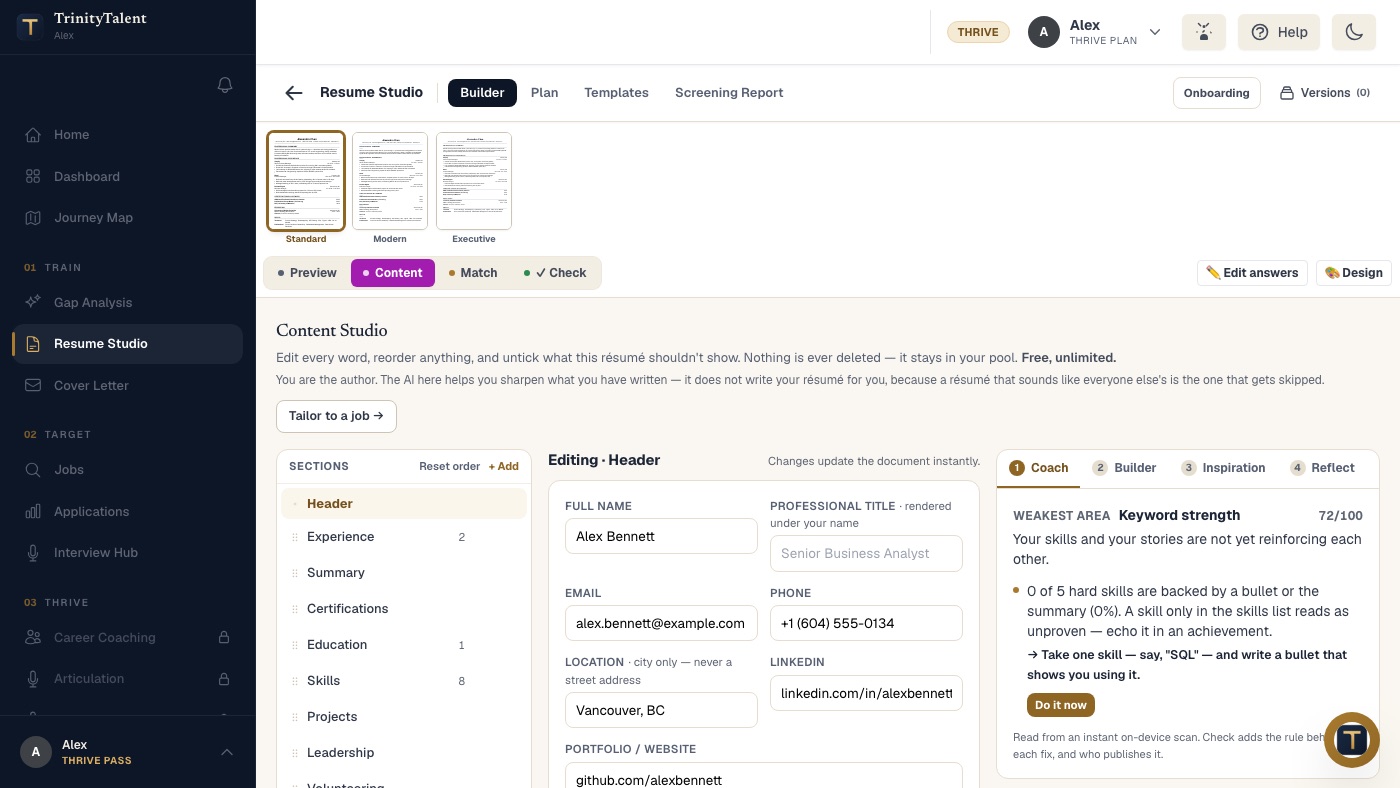Screen dimensions: 1400x788
Task: Open the Interview Hub
Action: click(128, 552)
